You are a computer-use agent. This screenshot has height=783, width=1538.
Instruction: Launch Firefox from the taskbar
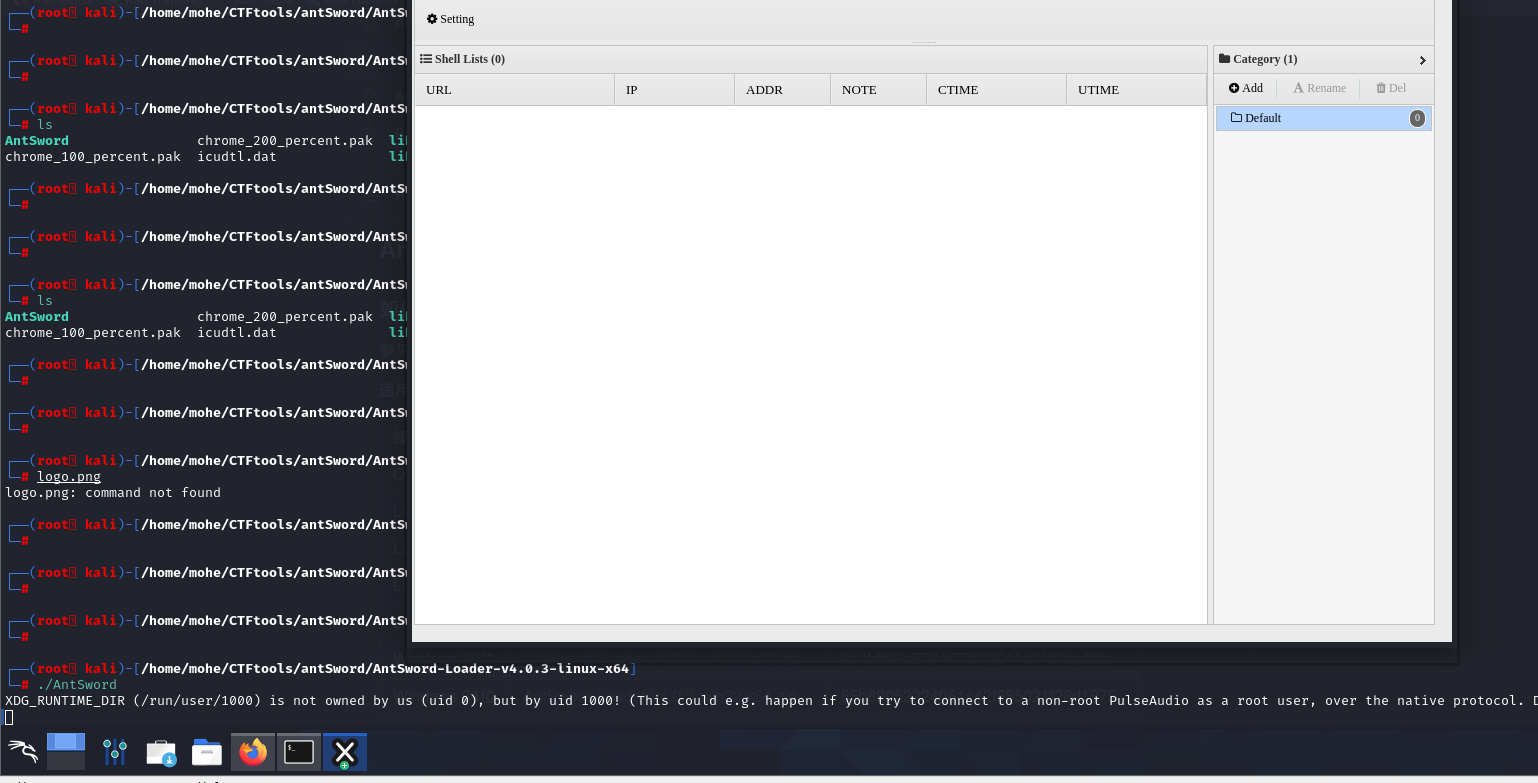point(251,751)
